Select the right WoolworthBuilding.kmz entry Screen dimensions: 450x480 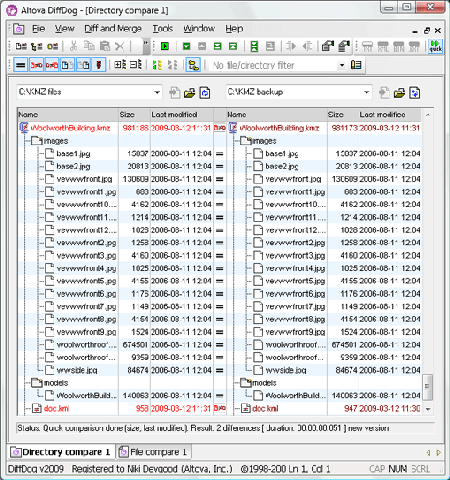279,128
